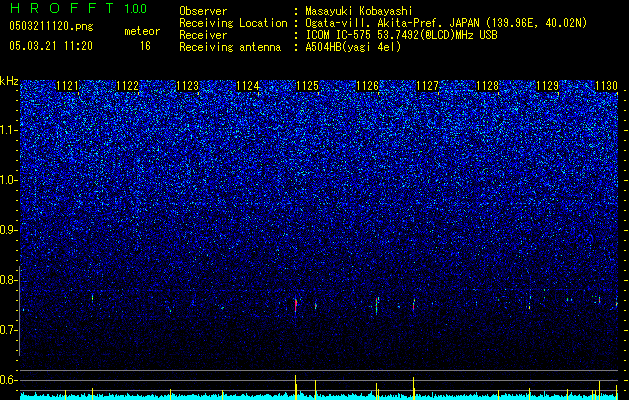The image size is (629, 400).
Task: Click the kHz axis unit label
Action: click(x=9, y=81)
